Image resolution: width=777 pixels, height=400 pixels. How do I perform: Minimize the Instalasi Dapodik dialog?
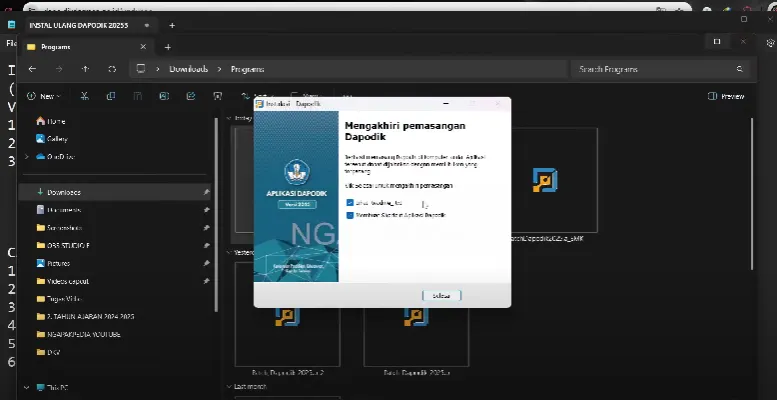pyautogui.click(x=446, y=104)
